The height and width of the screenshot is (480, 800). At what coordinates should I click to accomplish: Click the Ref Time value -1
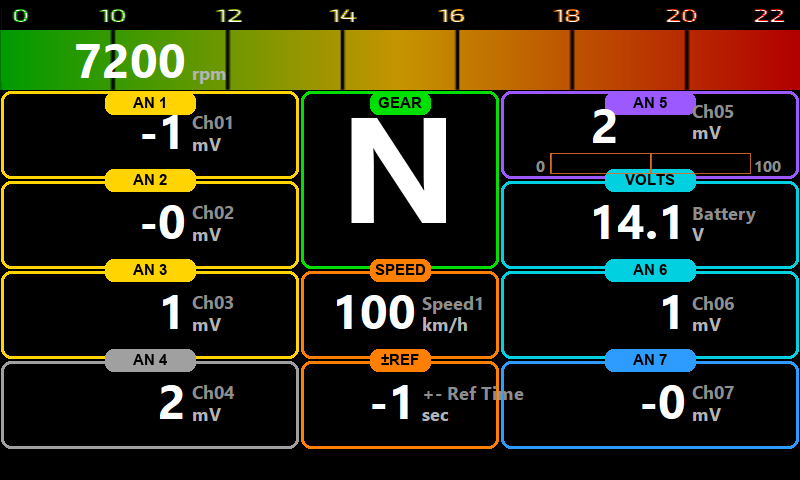391,402
